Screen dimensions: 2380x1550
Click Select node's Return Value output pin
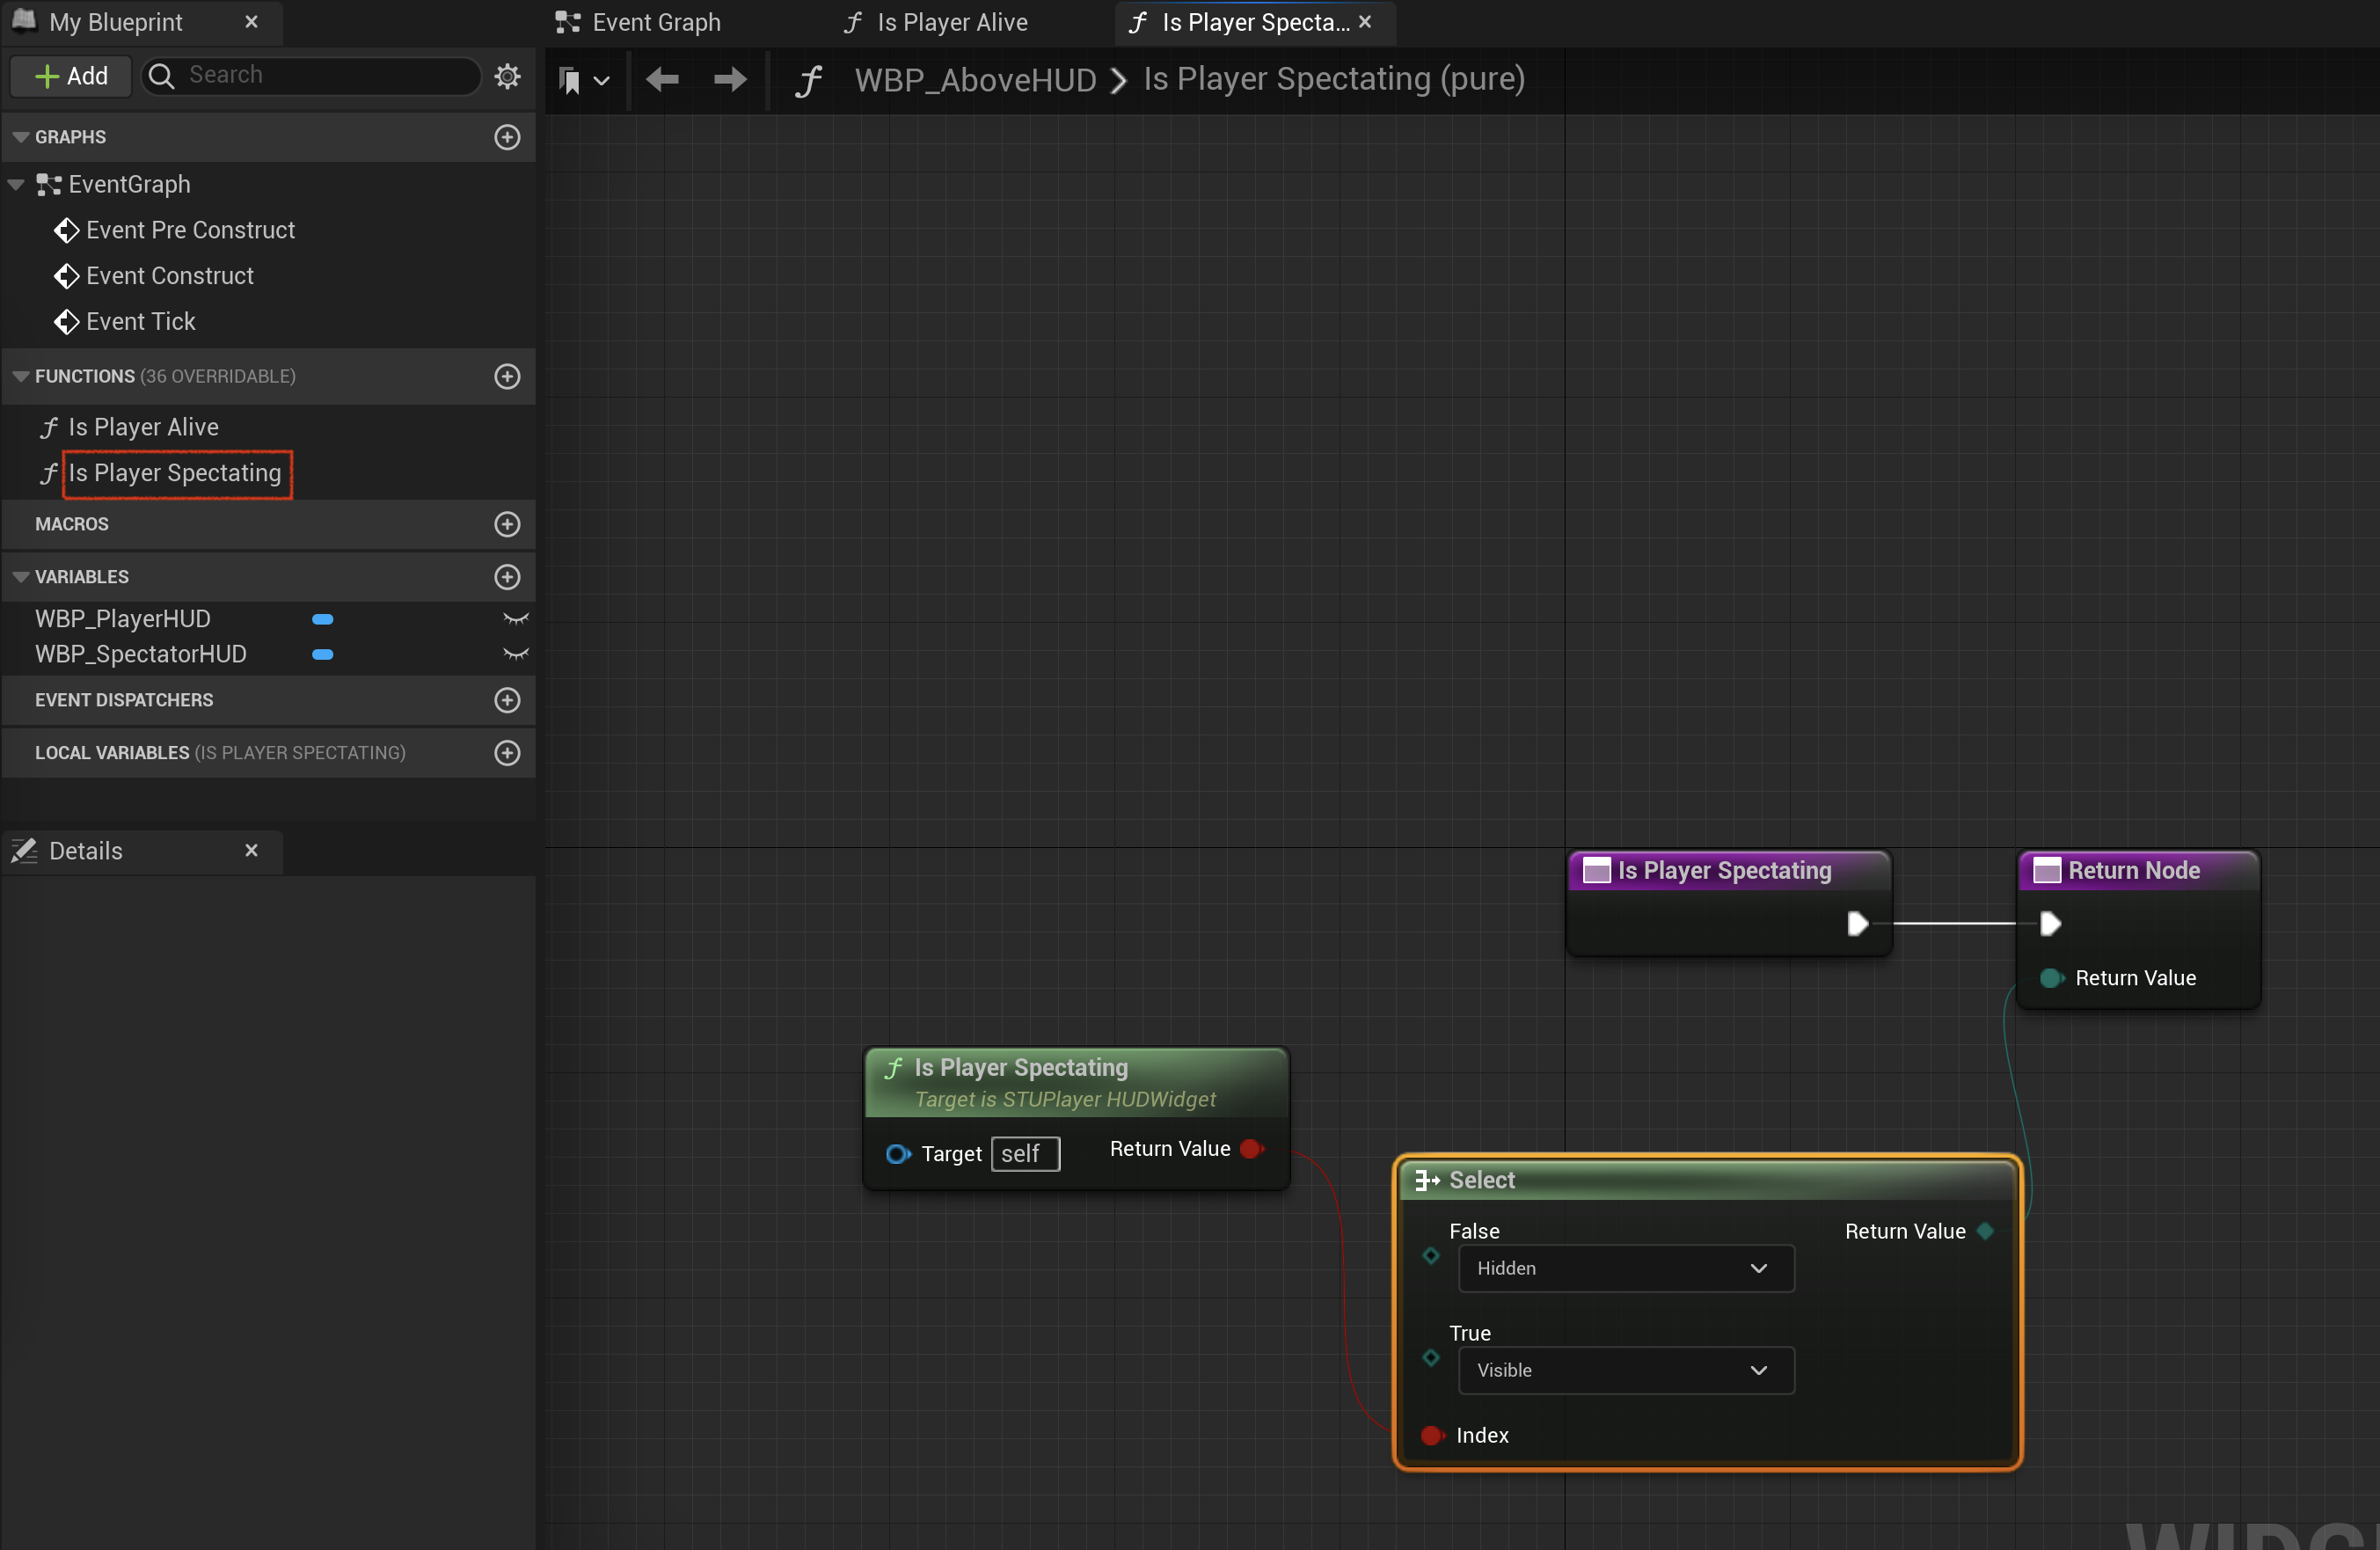click(1986, 1231)
